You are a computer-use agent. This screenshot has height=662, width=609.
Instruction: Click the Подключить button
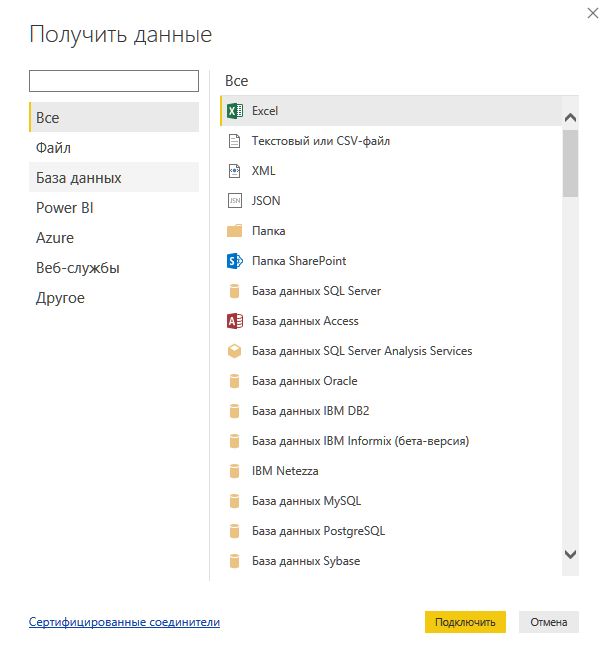click(x=465, y=622)
